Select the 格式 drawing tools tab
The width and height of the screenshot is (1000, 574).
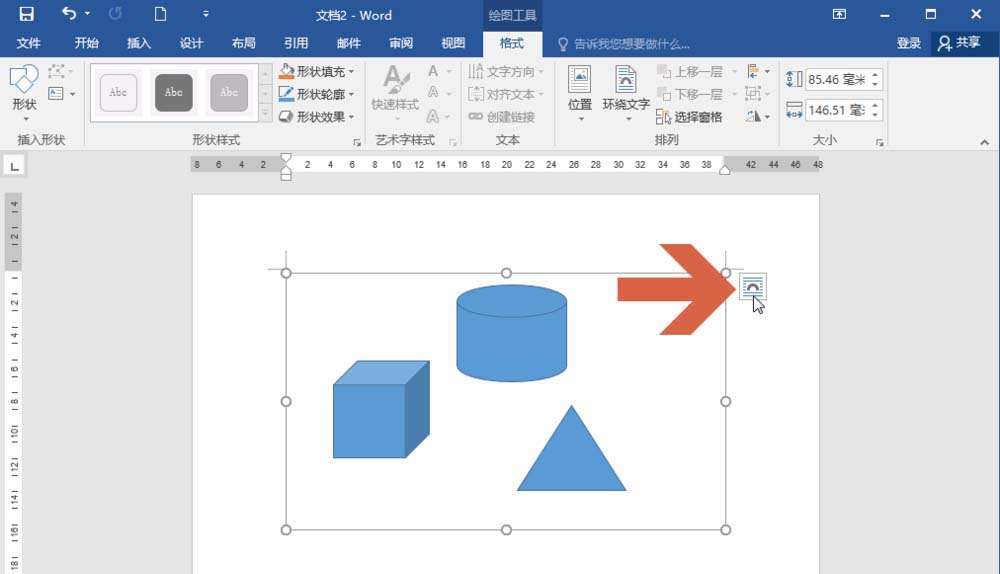[x=512, y=43]
